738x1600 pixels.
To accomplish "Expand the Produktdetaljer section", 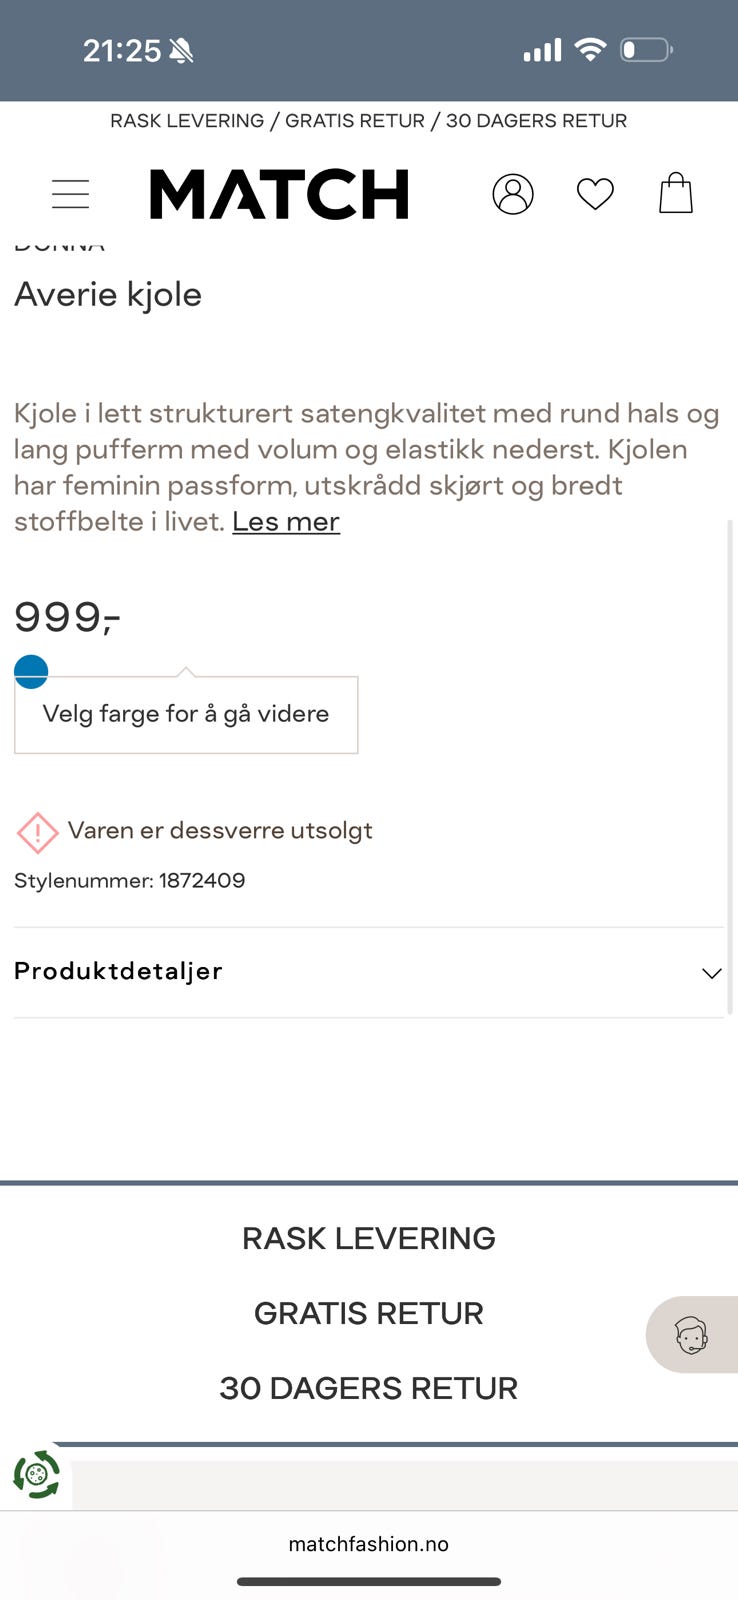I will (x=369, y=972).
